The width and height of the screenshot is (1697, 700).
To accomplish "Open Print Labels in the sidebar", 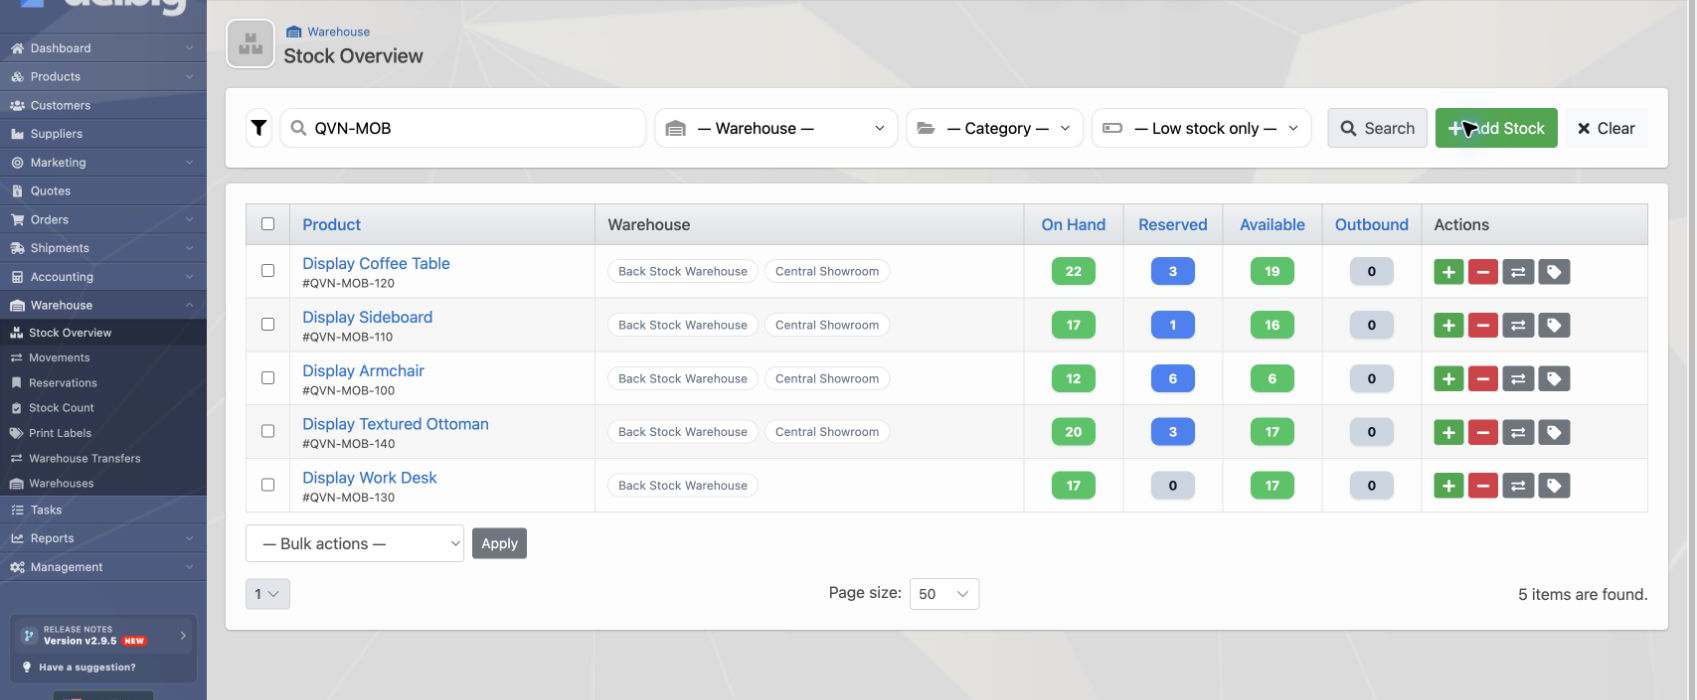I will tap(60, 433).
